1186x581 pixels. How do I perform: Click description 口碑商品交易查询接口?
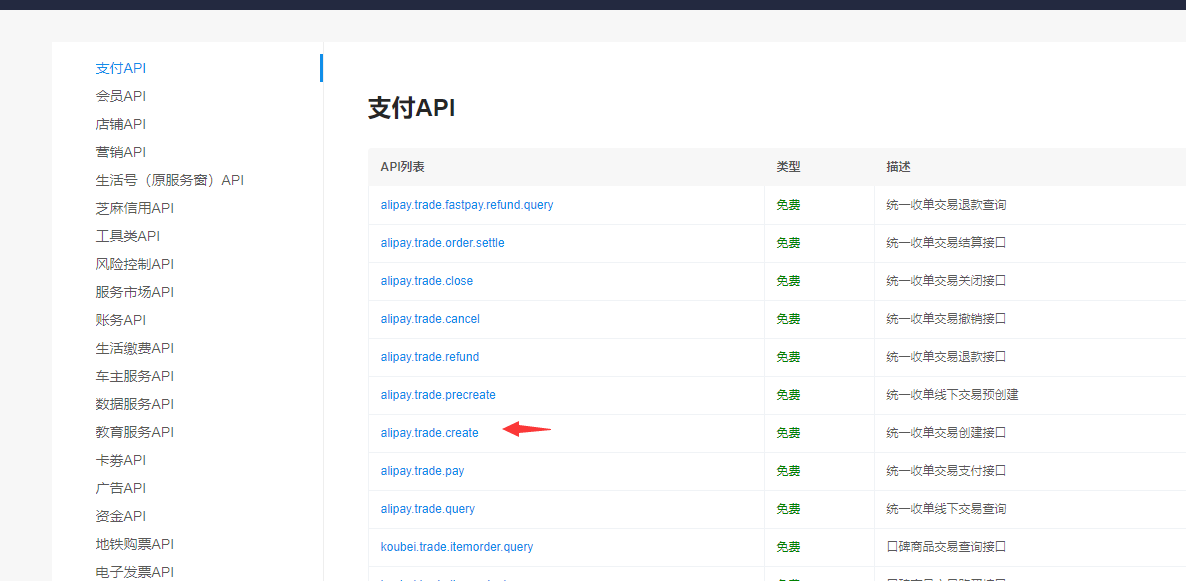(x=946, y=546)
